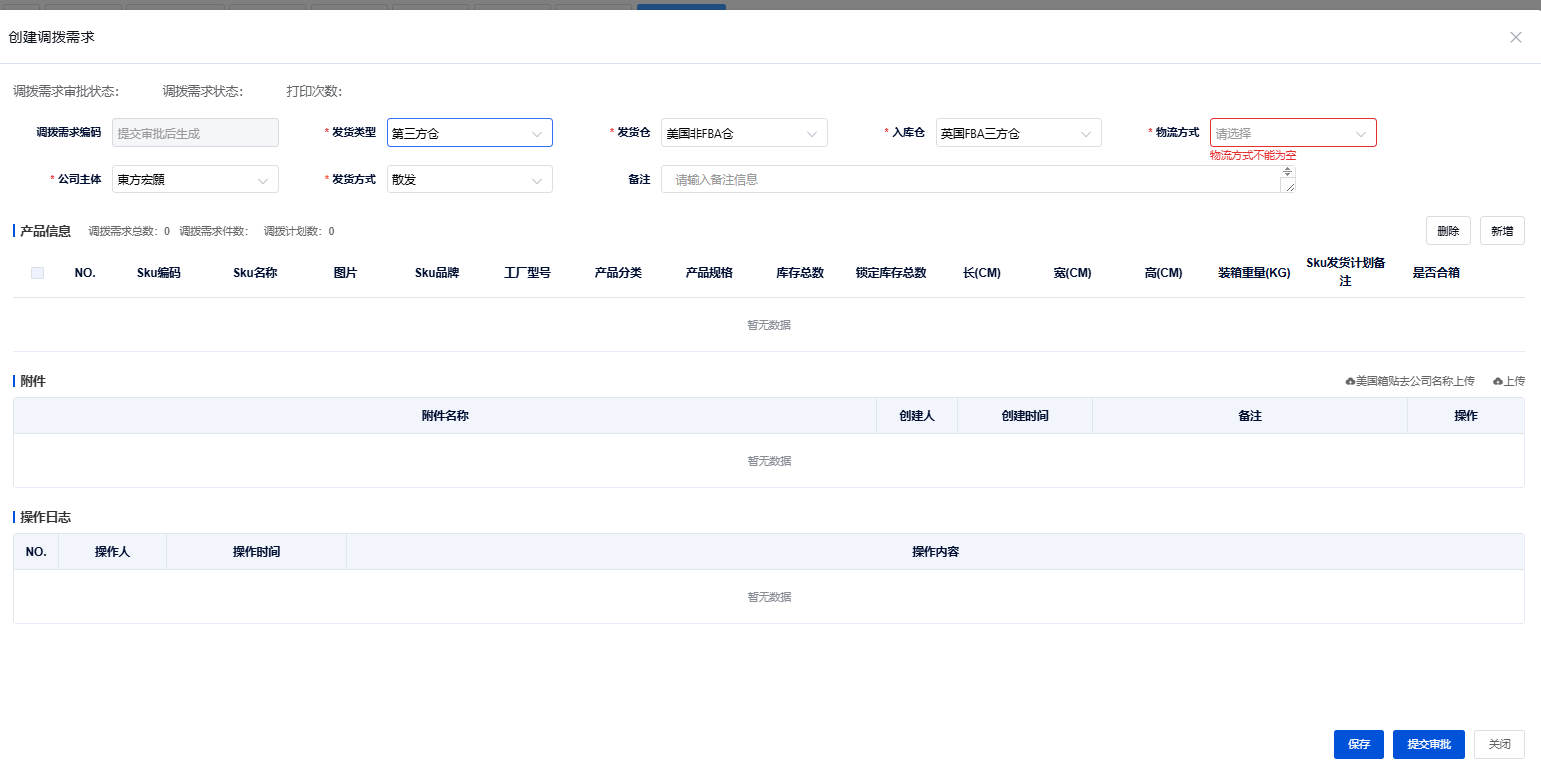Click the stepper arrows on the 备注 field
This screenshot has height=768, width=1541.
pyautogui.click(x=1287, y=172)
